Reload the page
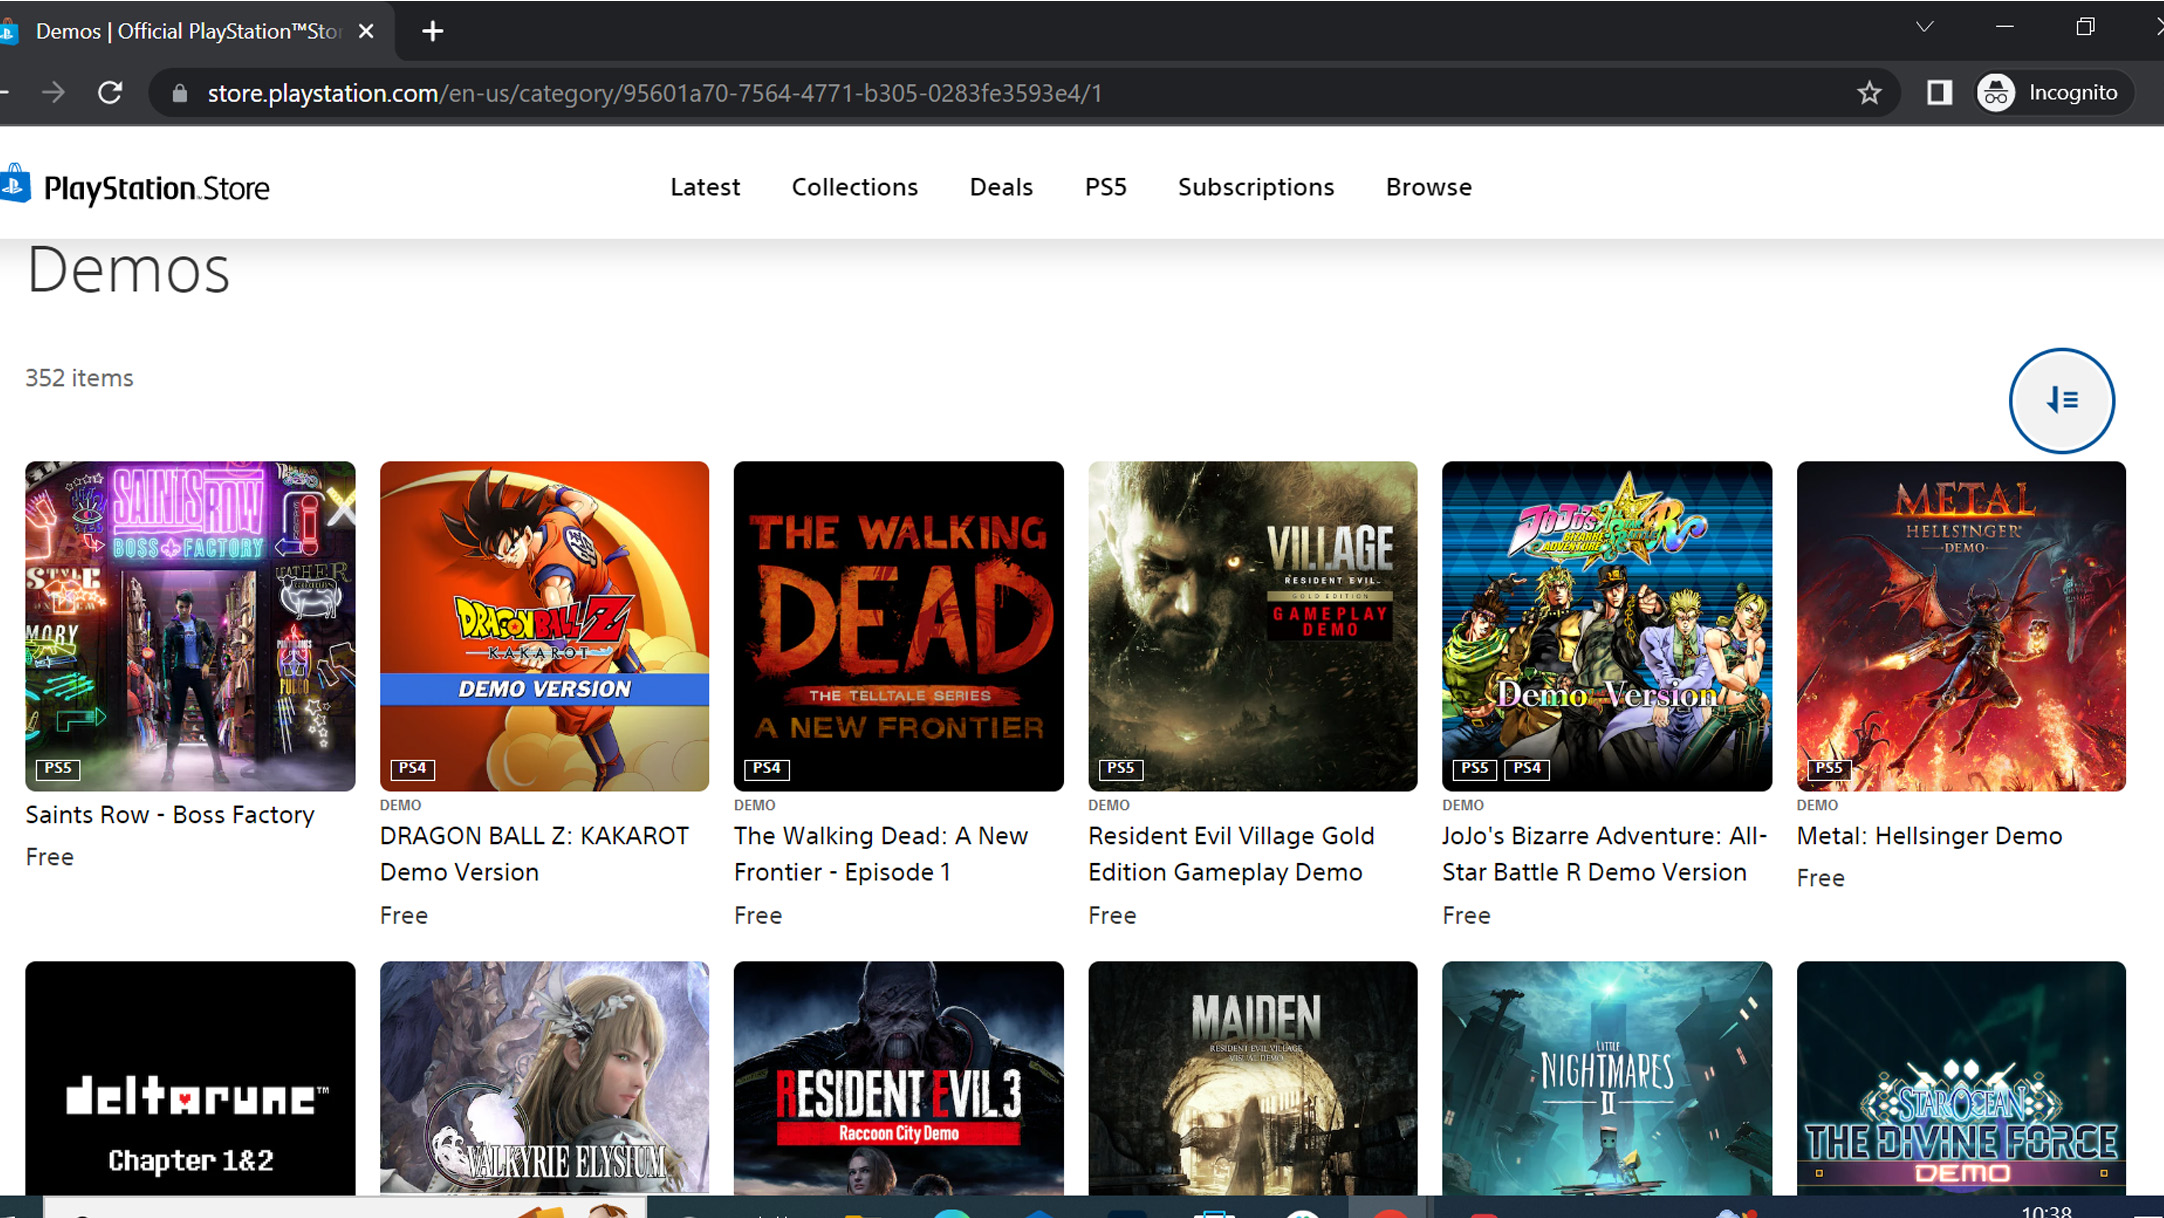The image size is (2164, 1218). click(x=110, y=93)
